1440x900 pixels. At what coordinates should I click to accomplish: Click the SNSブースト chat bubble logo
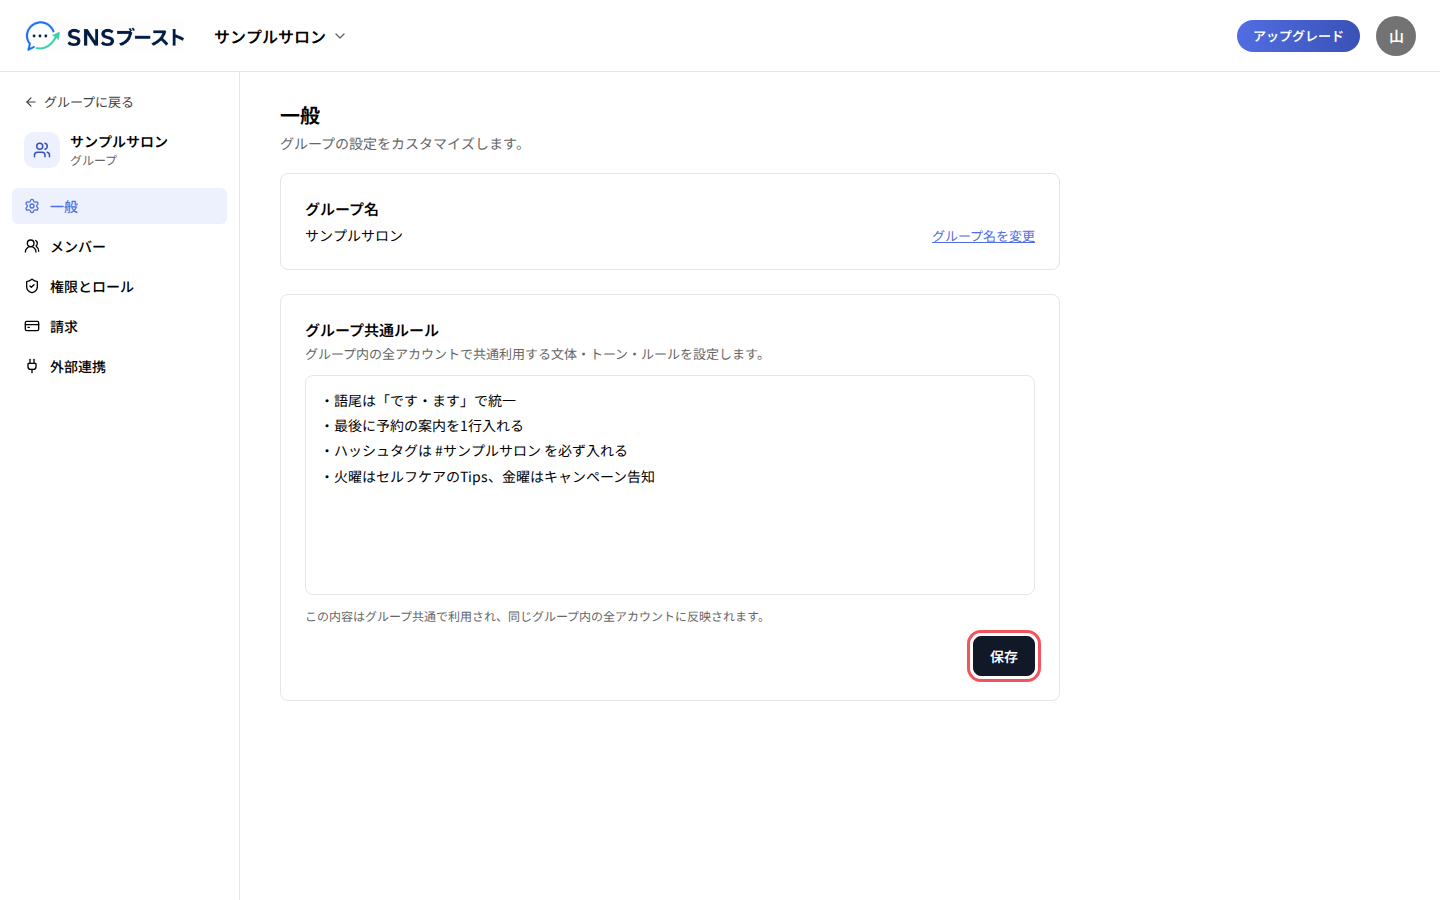point(42,36)
